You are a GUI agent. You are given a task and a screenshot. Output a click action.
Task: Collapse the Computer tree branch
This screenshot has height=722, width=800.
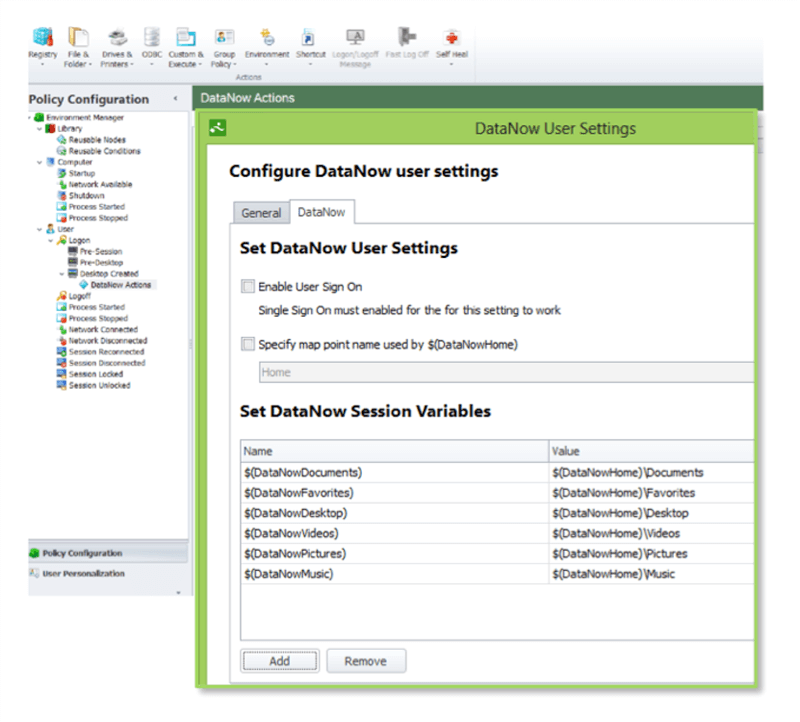click(x=40, y=162)
